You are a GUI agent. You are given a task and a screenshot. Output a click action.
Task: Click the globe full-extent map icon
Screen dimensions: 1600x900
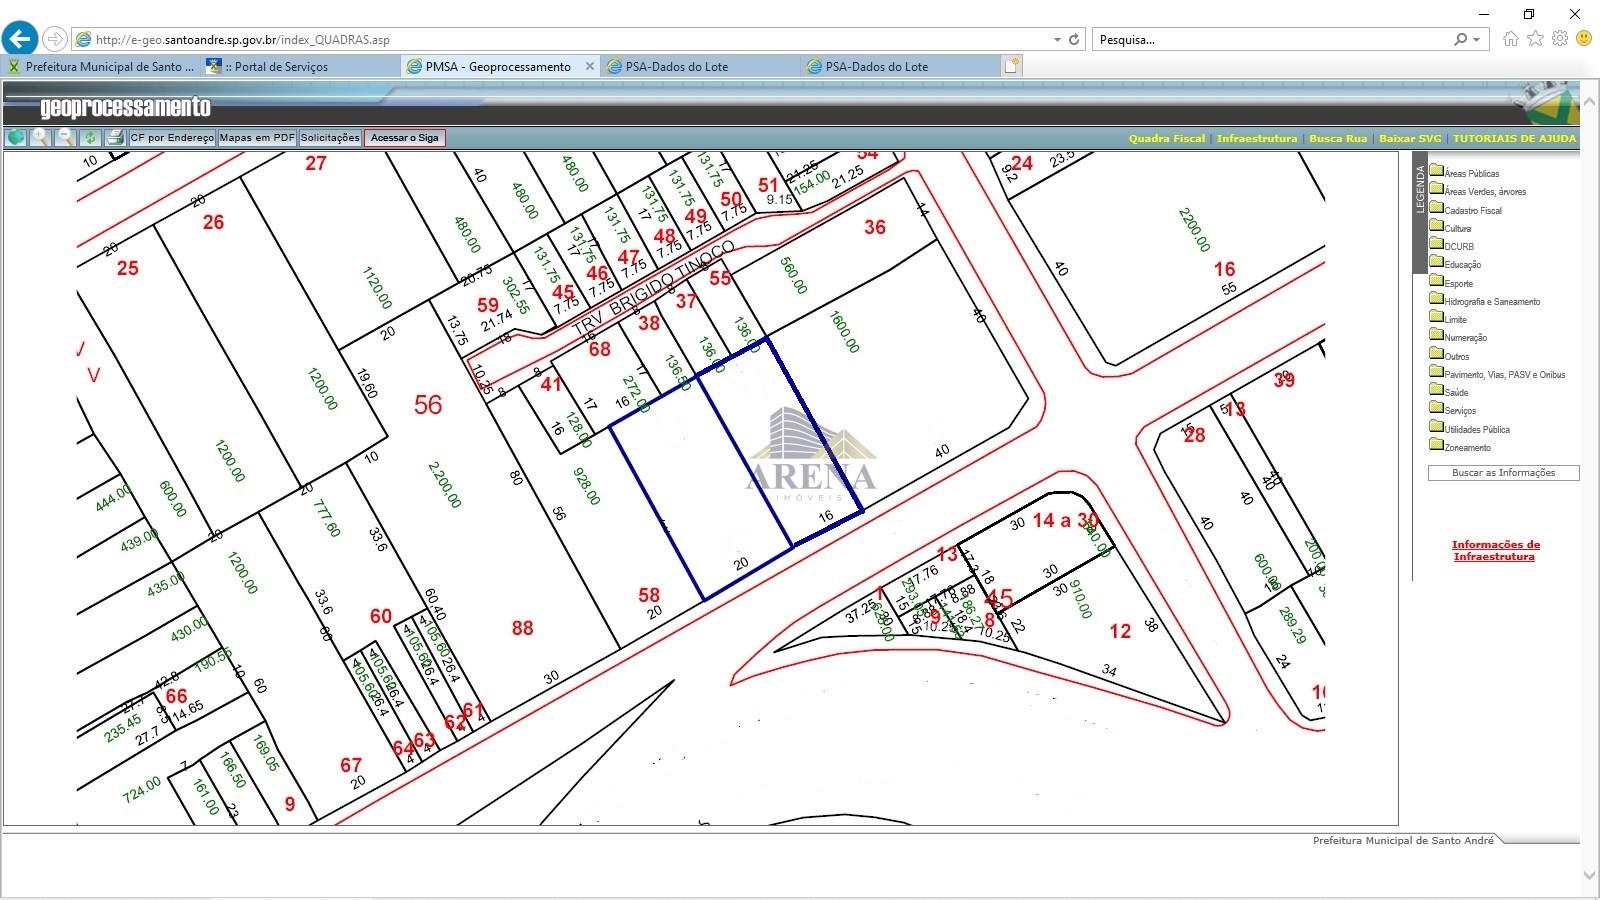point(15,138)
